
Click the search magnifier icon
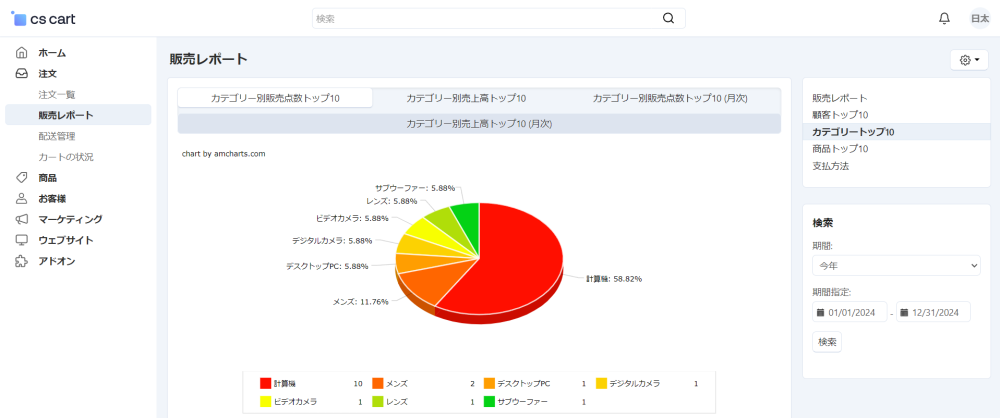[668, 19]
